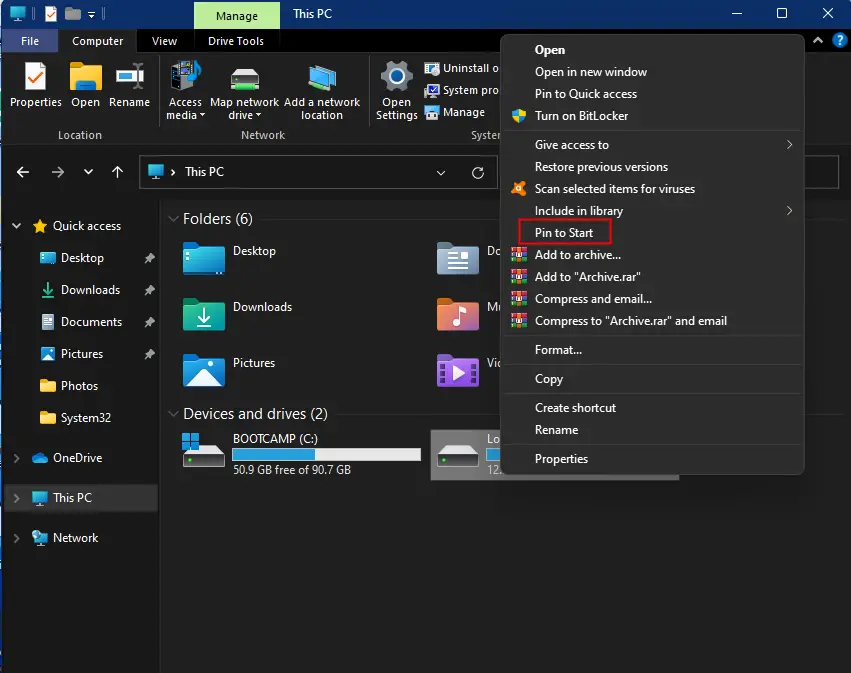Select OneDrive in navigation pane
Image resolution: width=851 pixels, height=673 pixels.
[x=77, y=458]
